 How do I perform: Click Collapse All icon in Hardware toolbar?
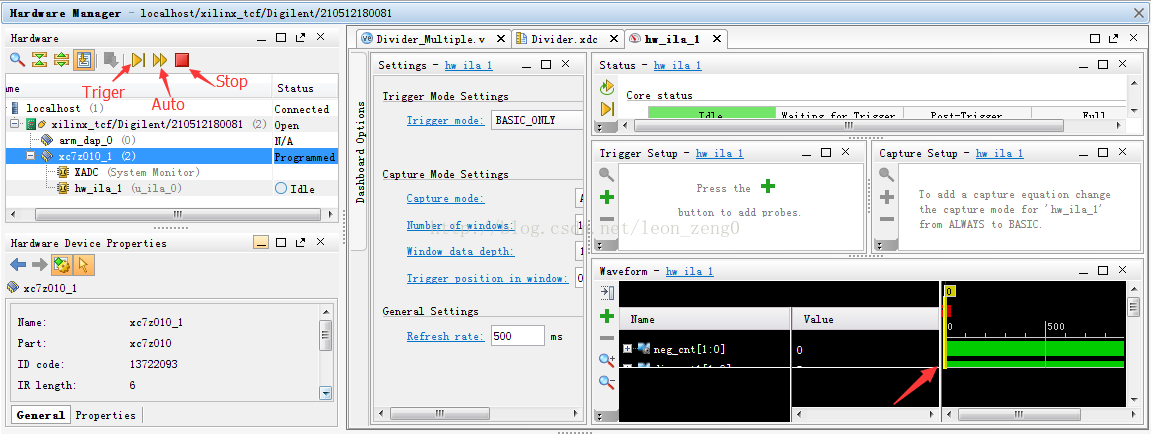click(x=40, y=59)
